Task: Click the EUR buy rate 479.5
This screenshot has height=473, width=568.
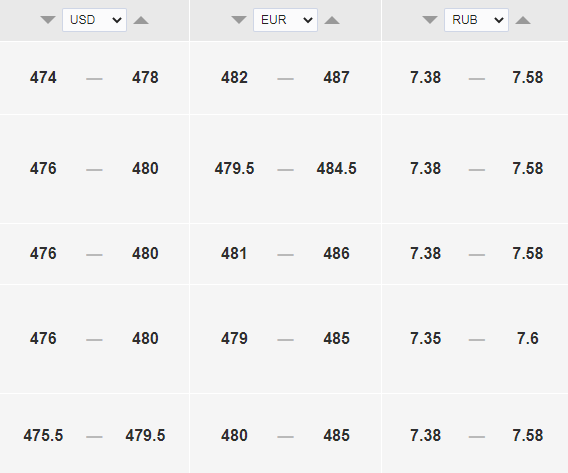Action: 234,168
